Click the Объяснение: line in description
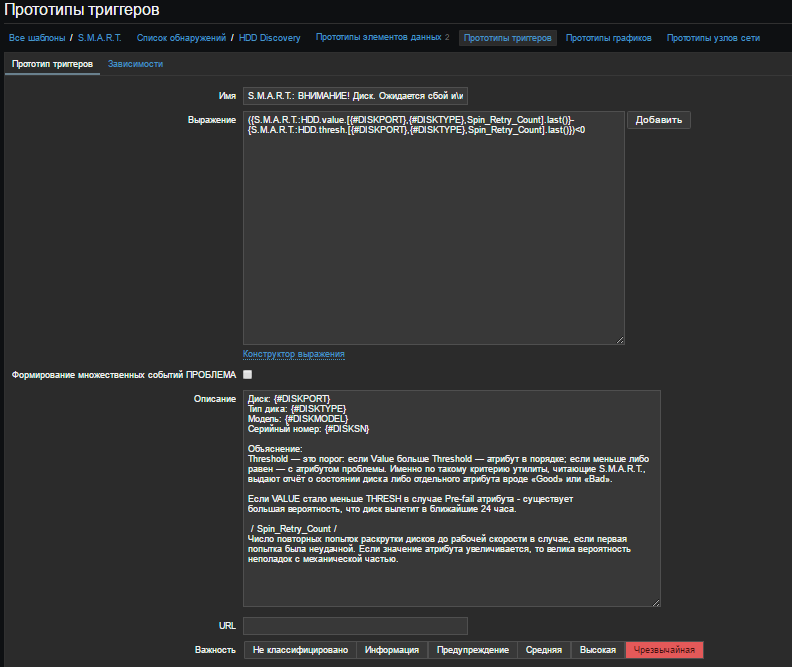Viewport: 792px width, 667px height. [275, 449]
